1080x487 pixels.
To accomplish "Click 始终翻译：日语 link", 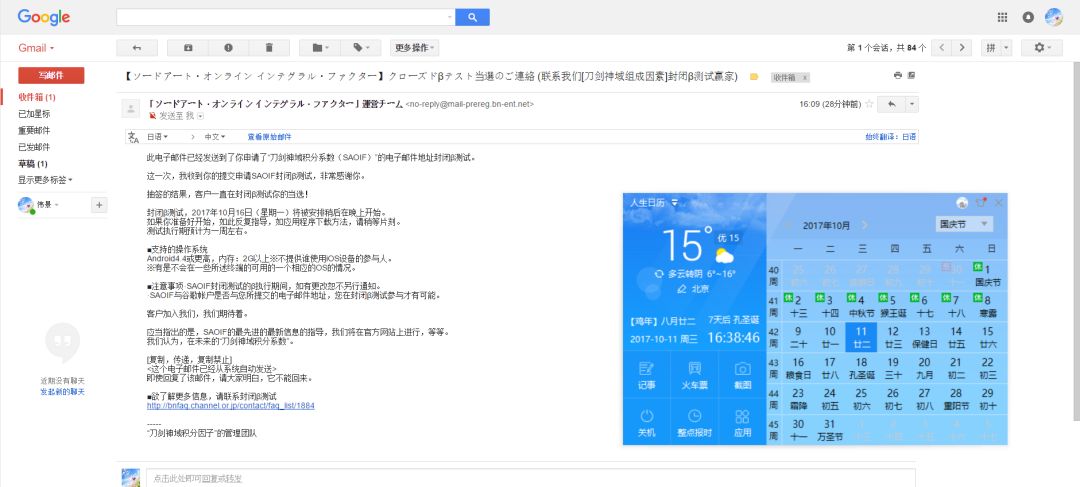I will click(x=891, y=137).
